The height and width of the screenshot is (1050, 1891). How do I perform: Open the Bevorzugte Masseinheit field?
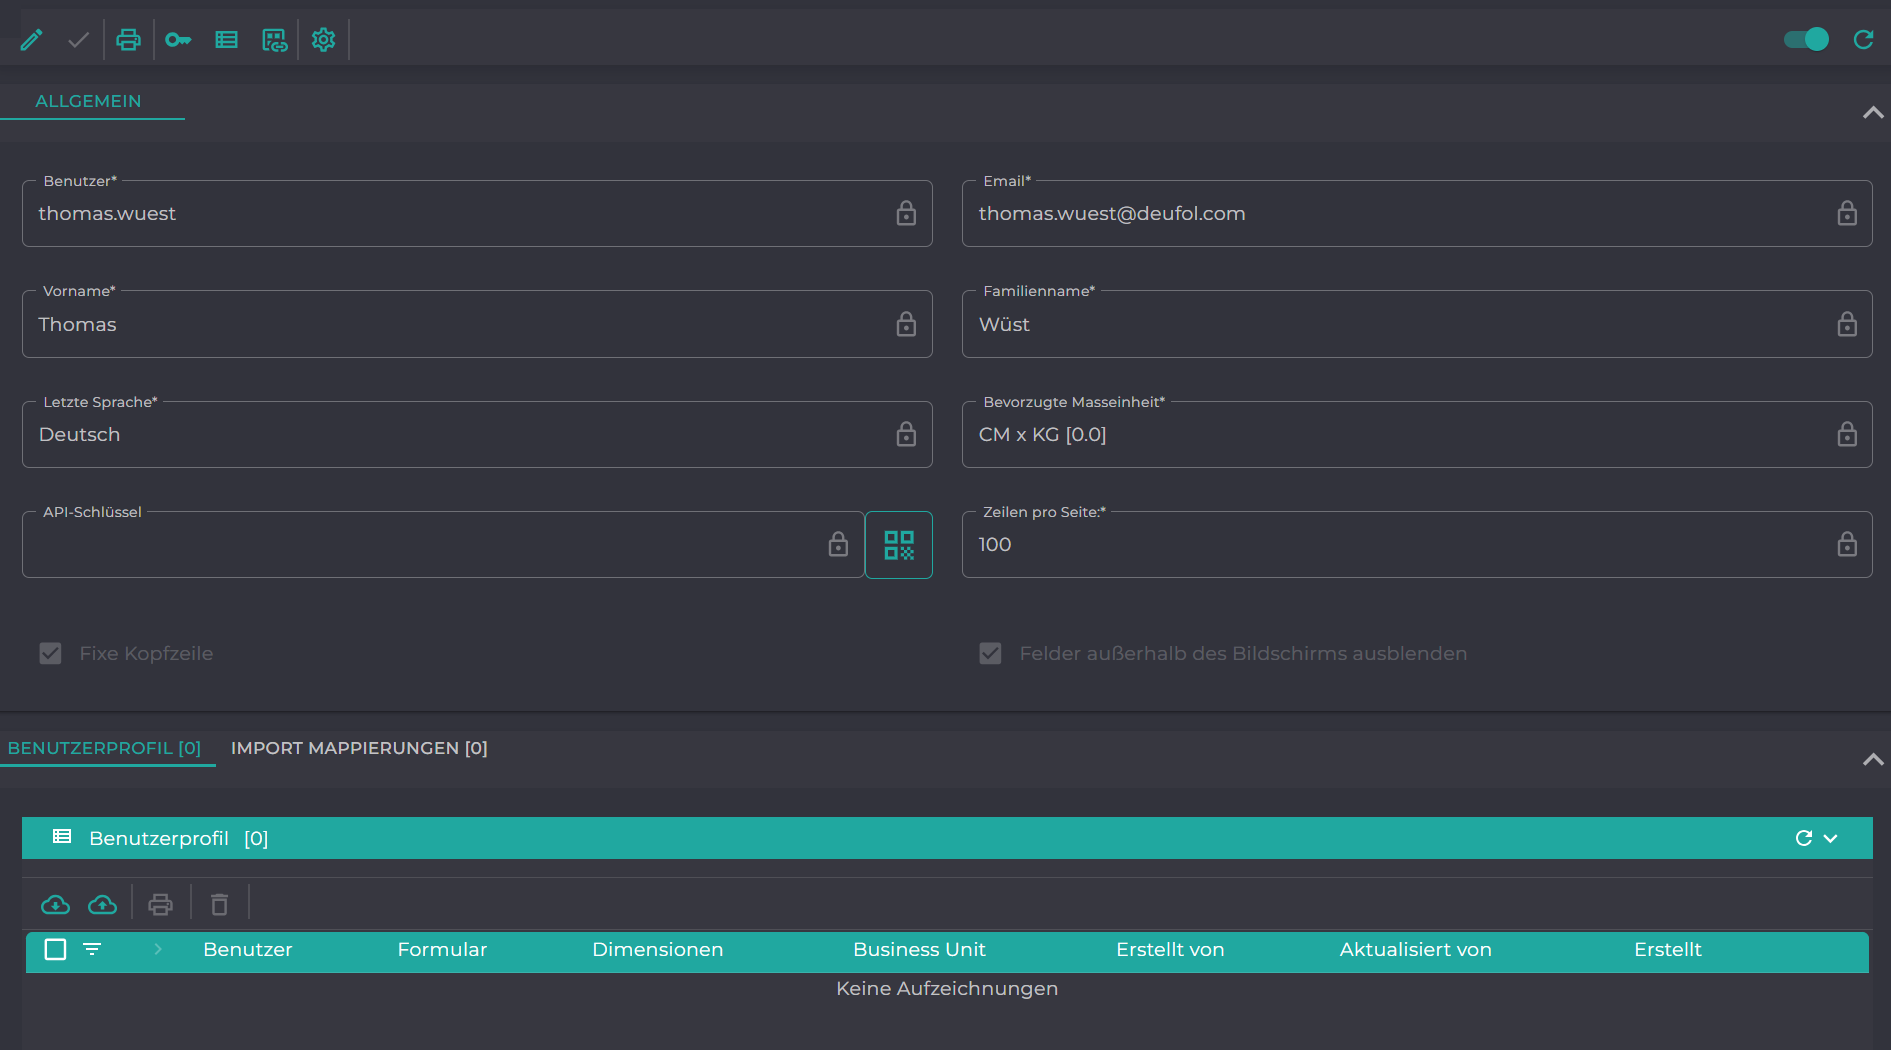[1417, 434]
